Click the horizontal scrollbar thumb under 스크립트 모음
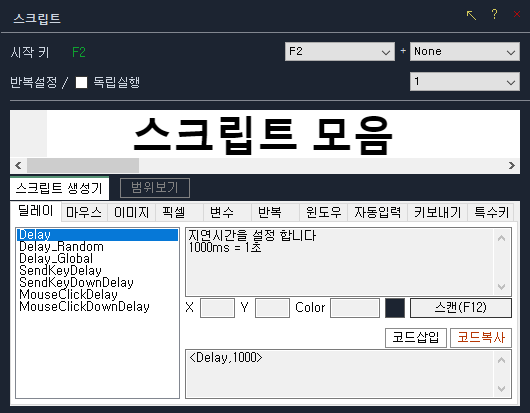Screen dimensions: 530x413 pos(83,165)
